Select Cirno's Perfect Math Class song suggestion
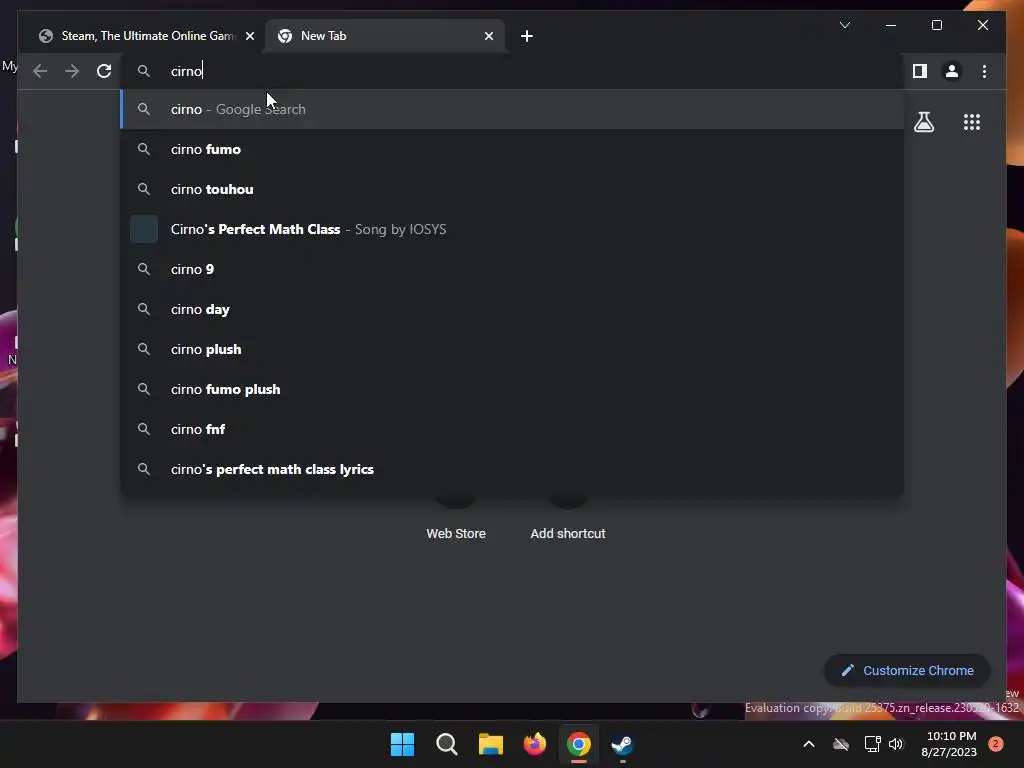 513,229
